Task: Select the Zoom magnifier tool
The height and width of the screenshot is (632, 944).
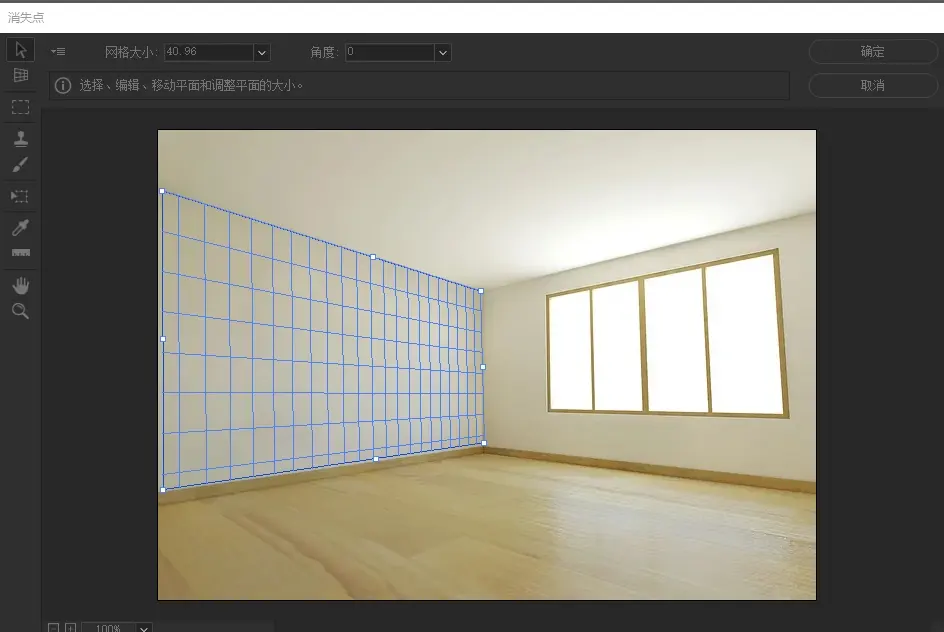Action: pos(20,312)
